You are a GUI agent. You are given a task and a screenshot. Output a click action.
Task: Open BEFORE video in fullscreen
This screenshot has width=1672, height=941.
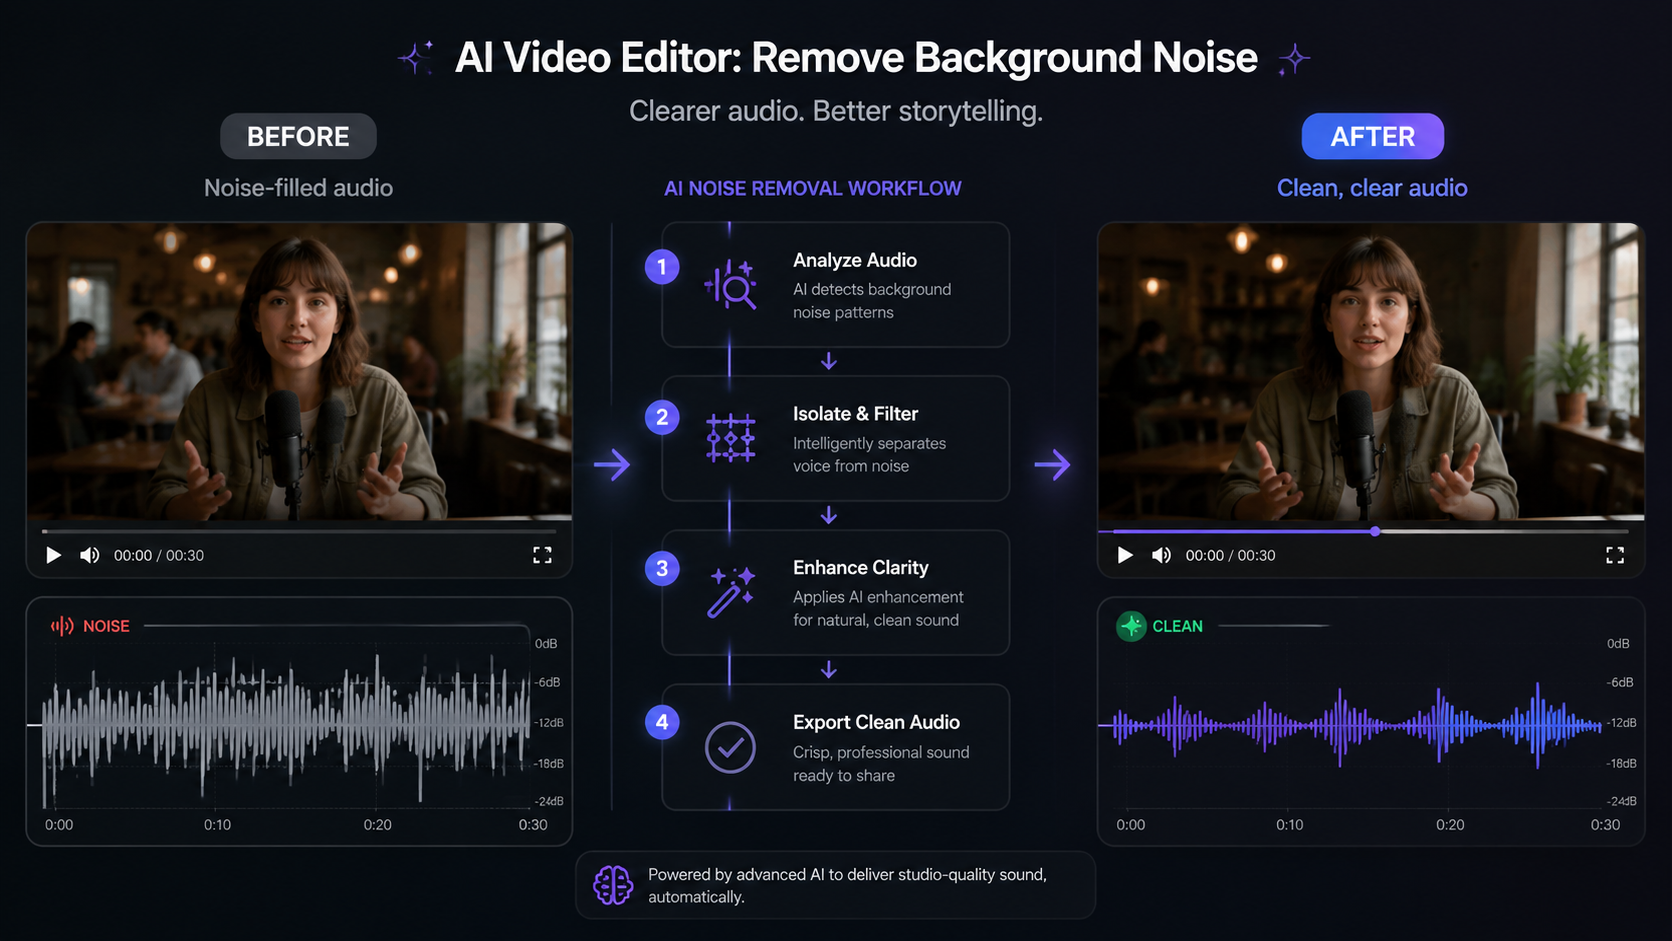(x=542, y=555)
